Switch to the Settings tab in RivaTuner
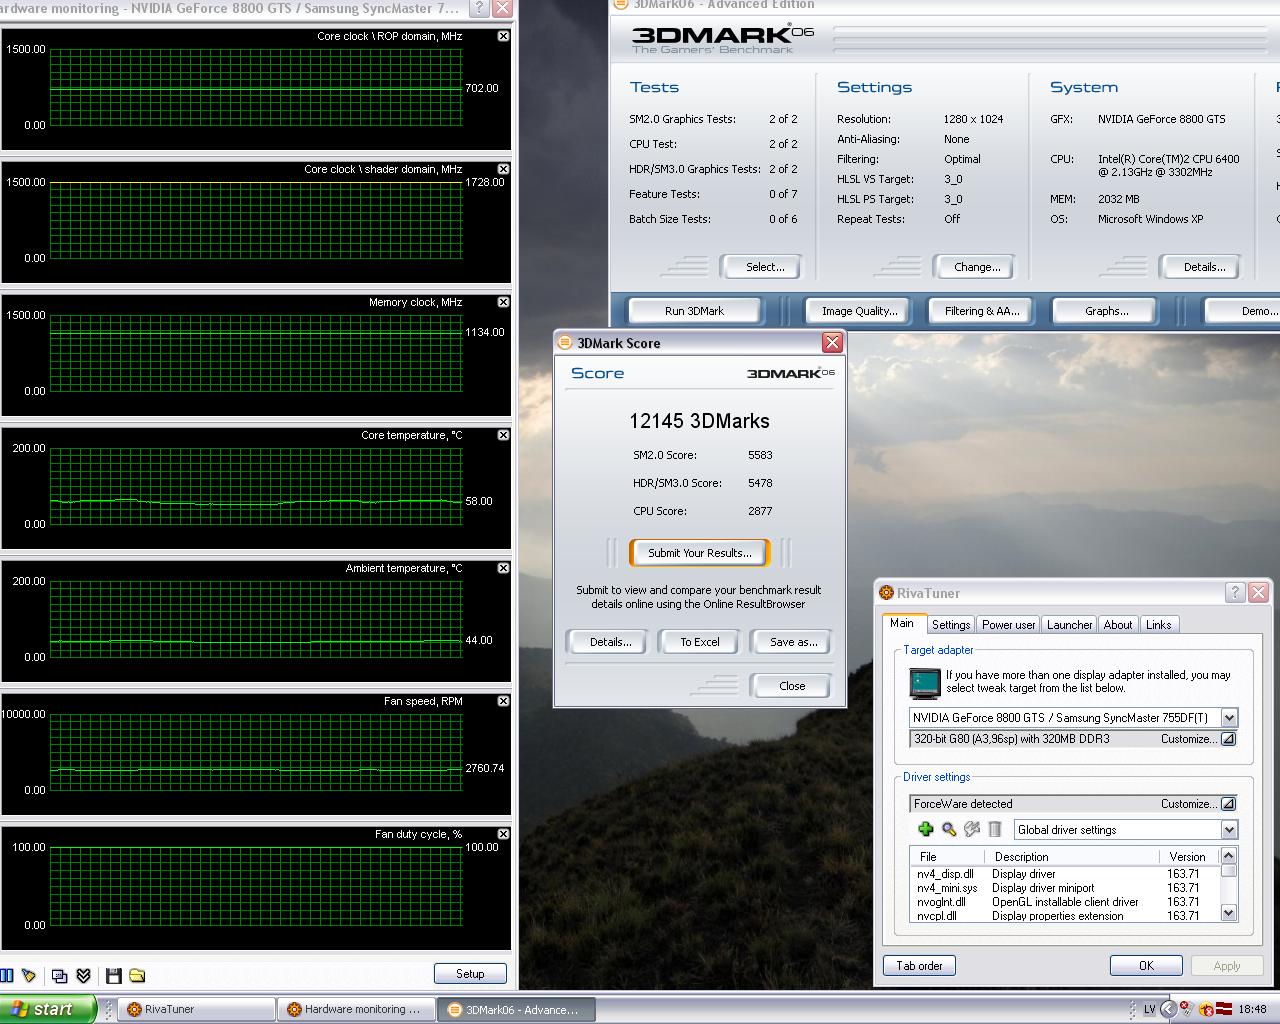 click(x=951, y=625)
